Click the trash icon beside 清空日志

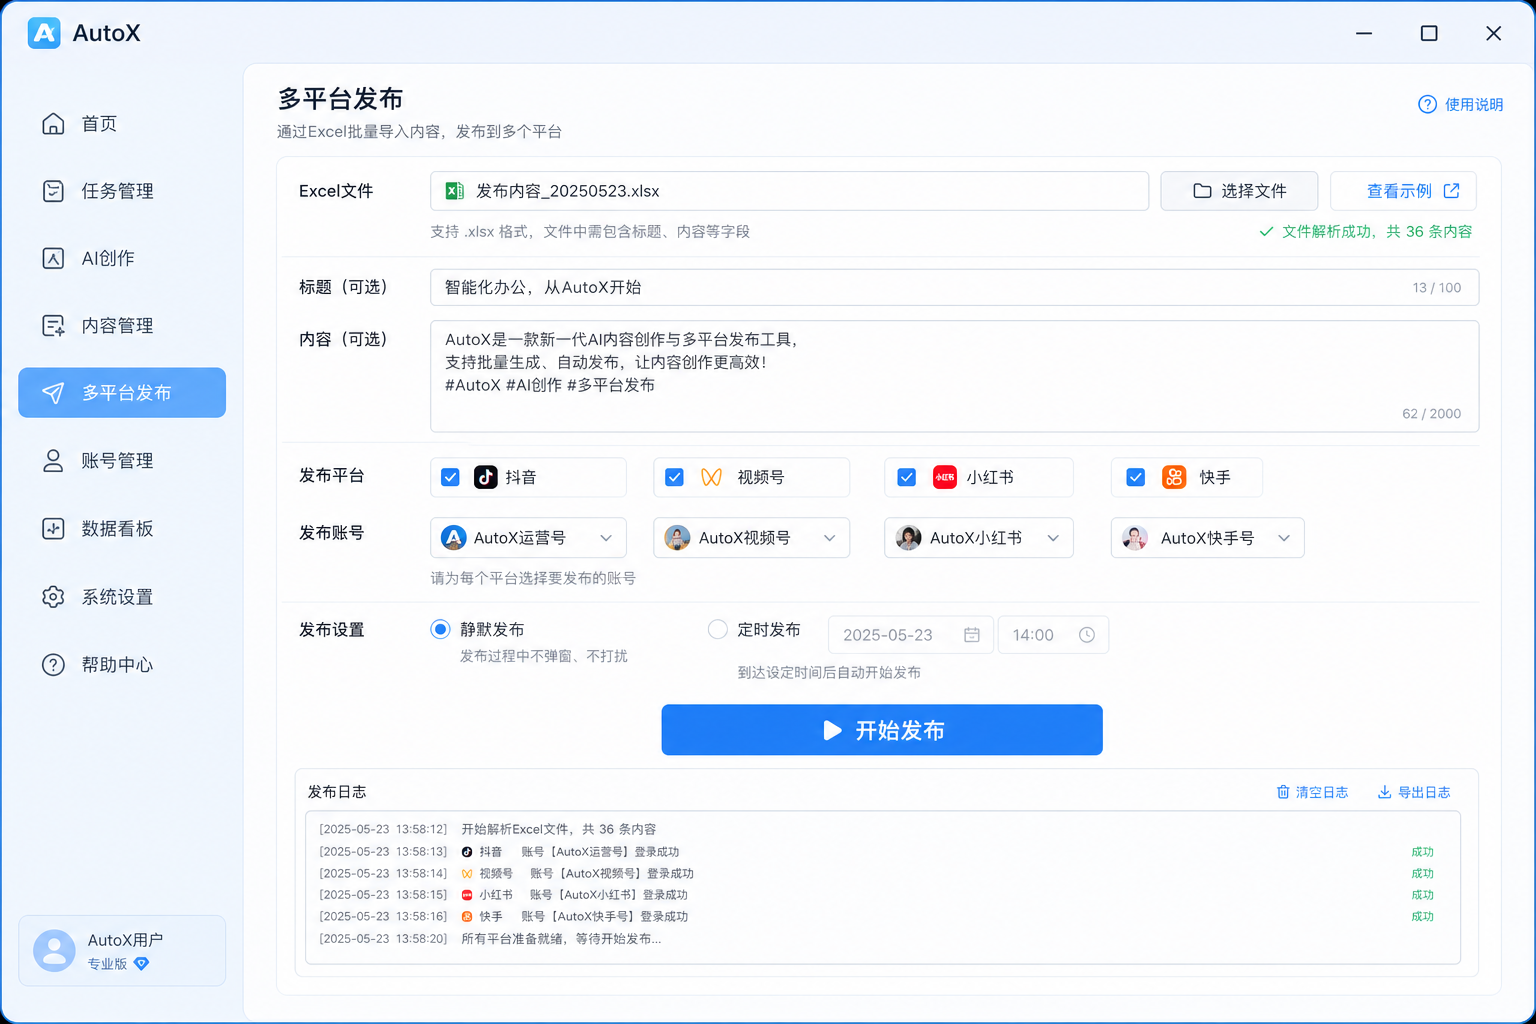click(1283, 792)
